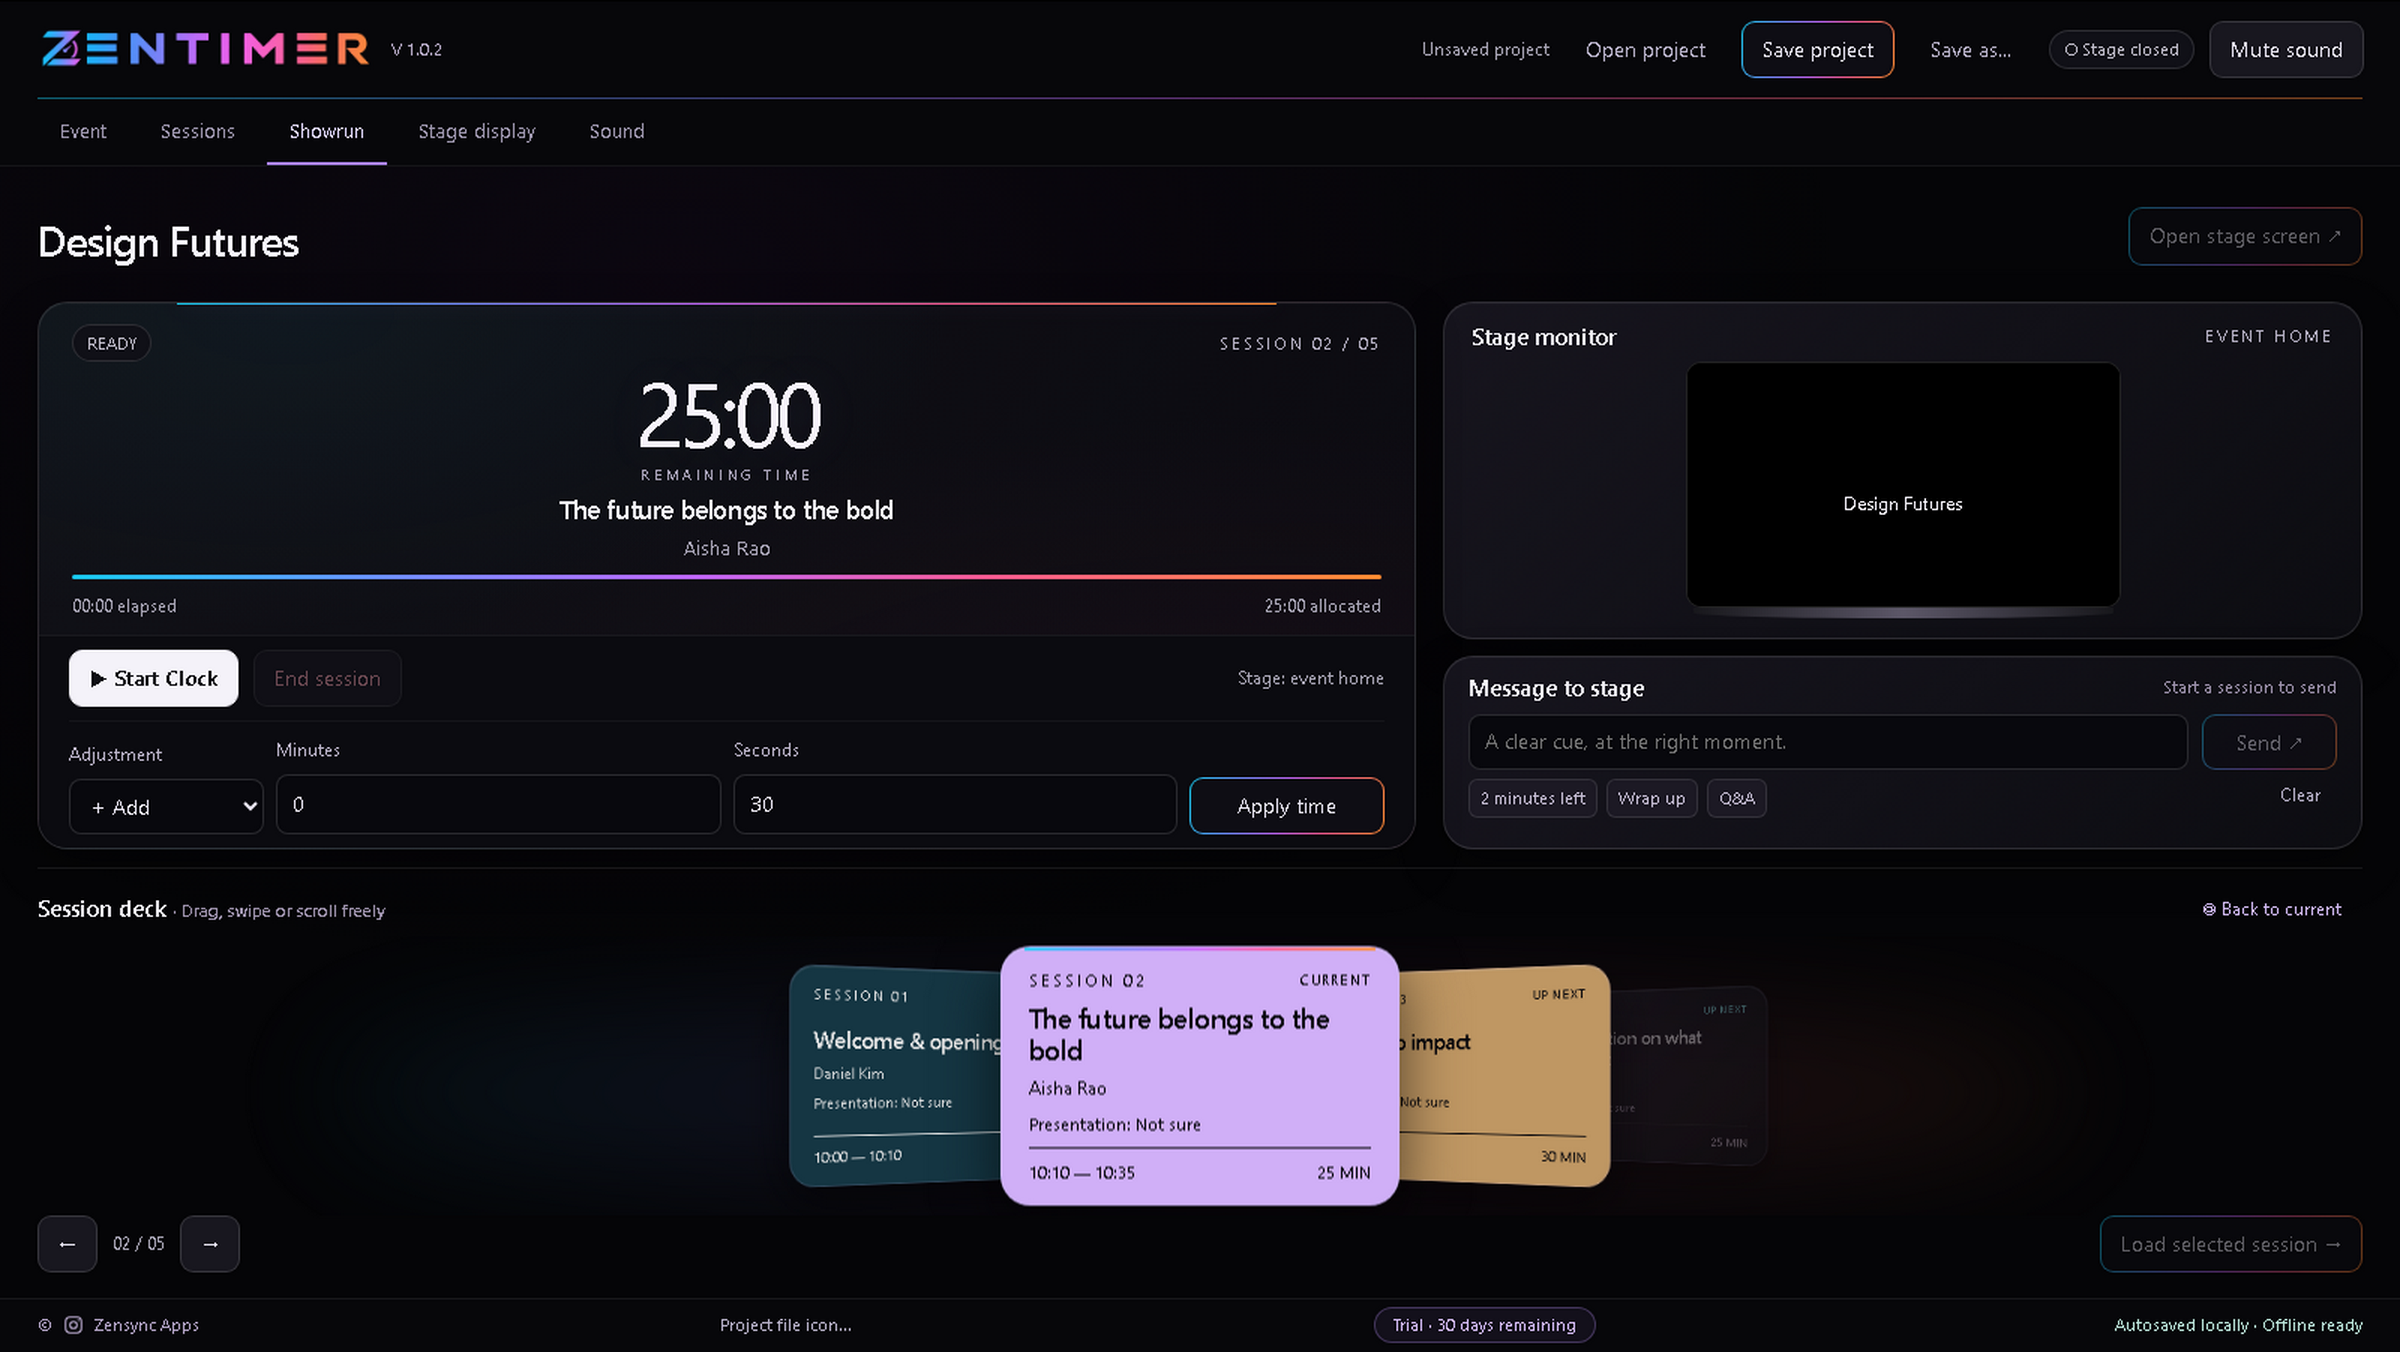Click the message to stage text field

(x=1827, y=742)
